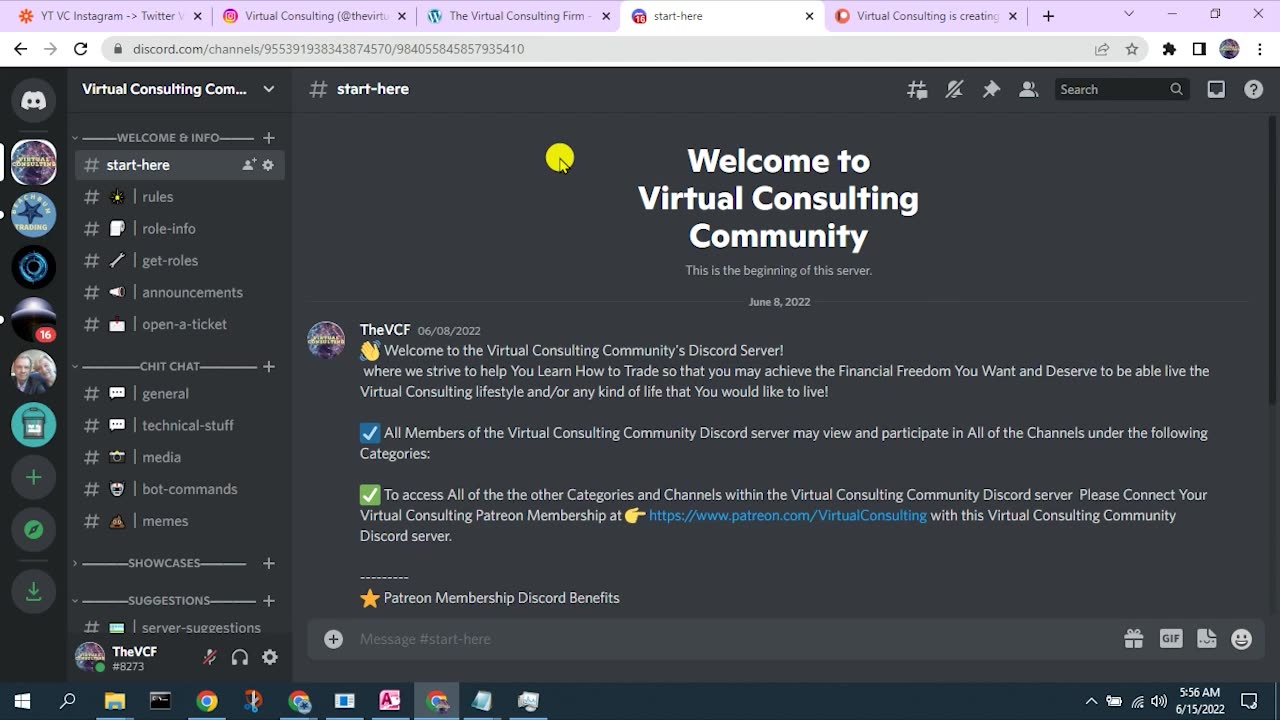1280x720 pixels.
Task: Open Explore Public Servers compass icon
Action: pos(33,530)
